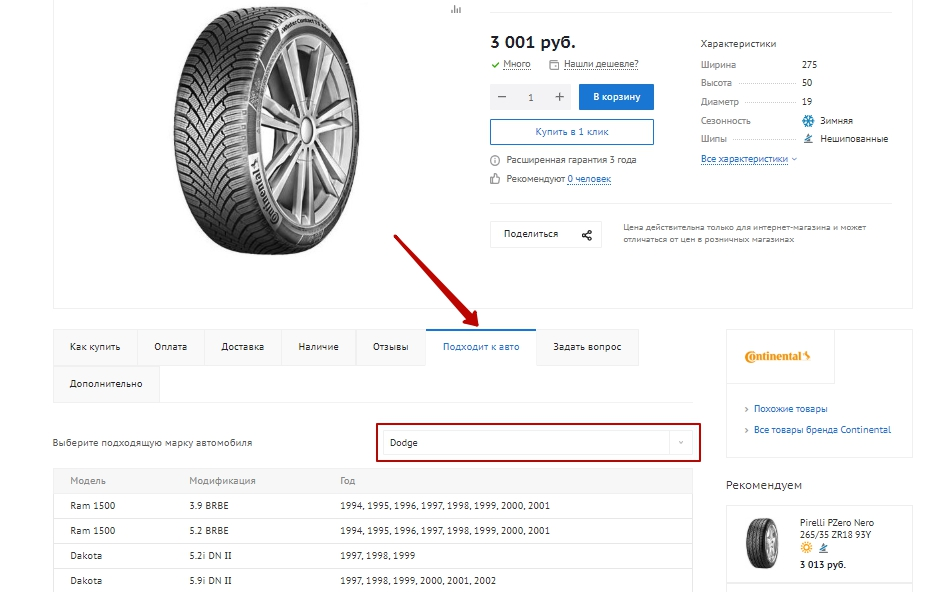Click the calendar icon beside Нашли дешевле

(x=554, y=64)
